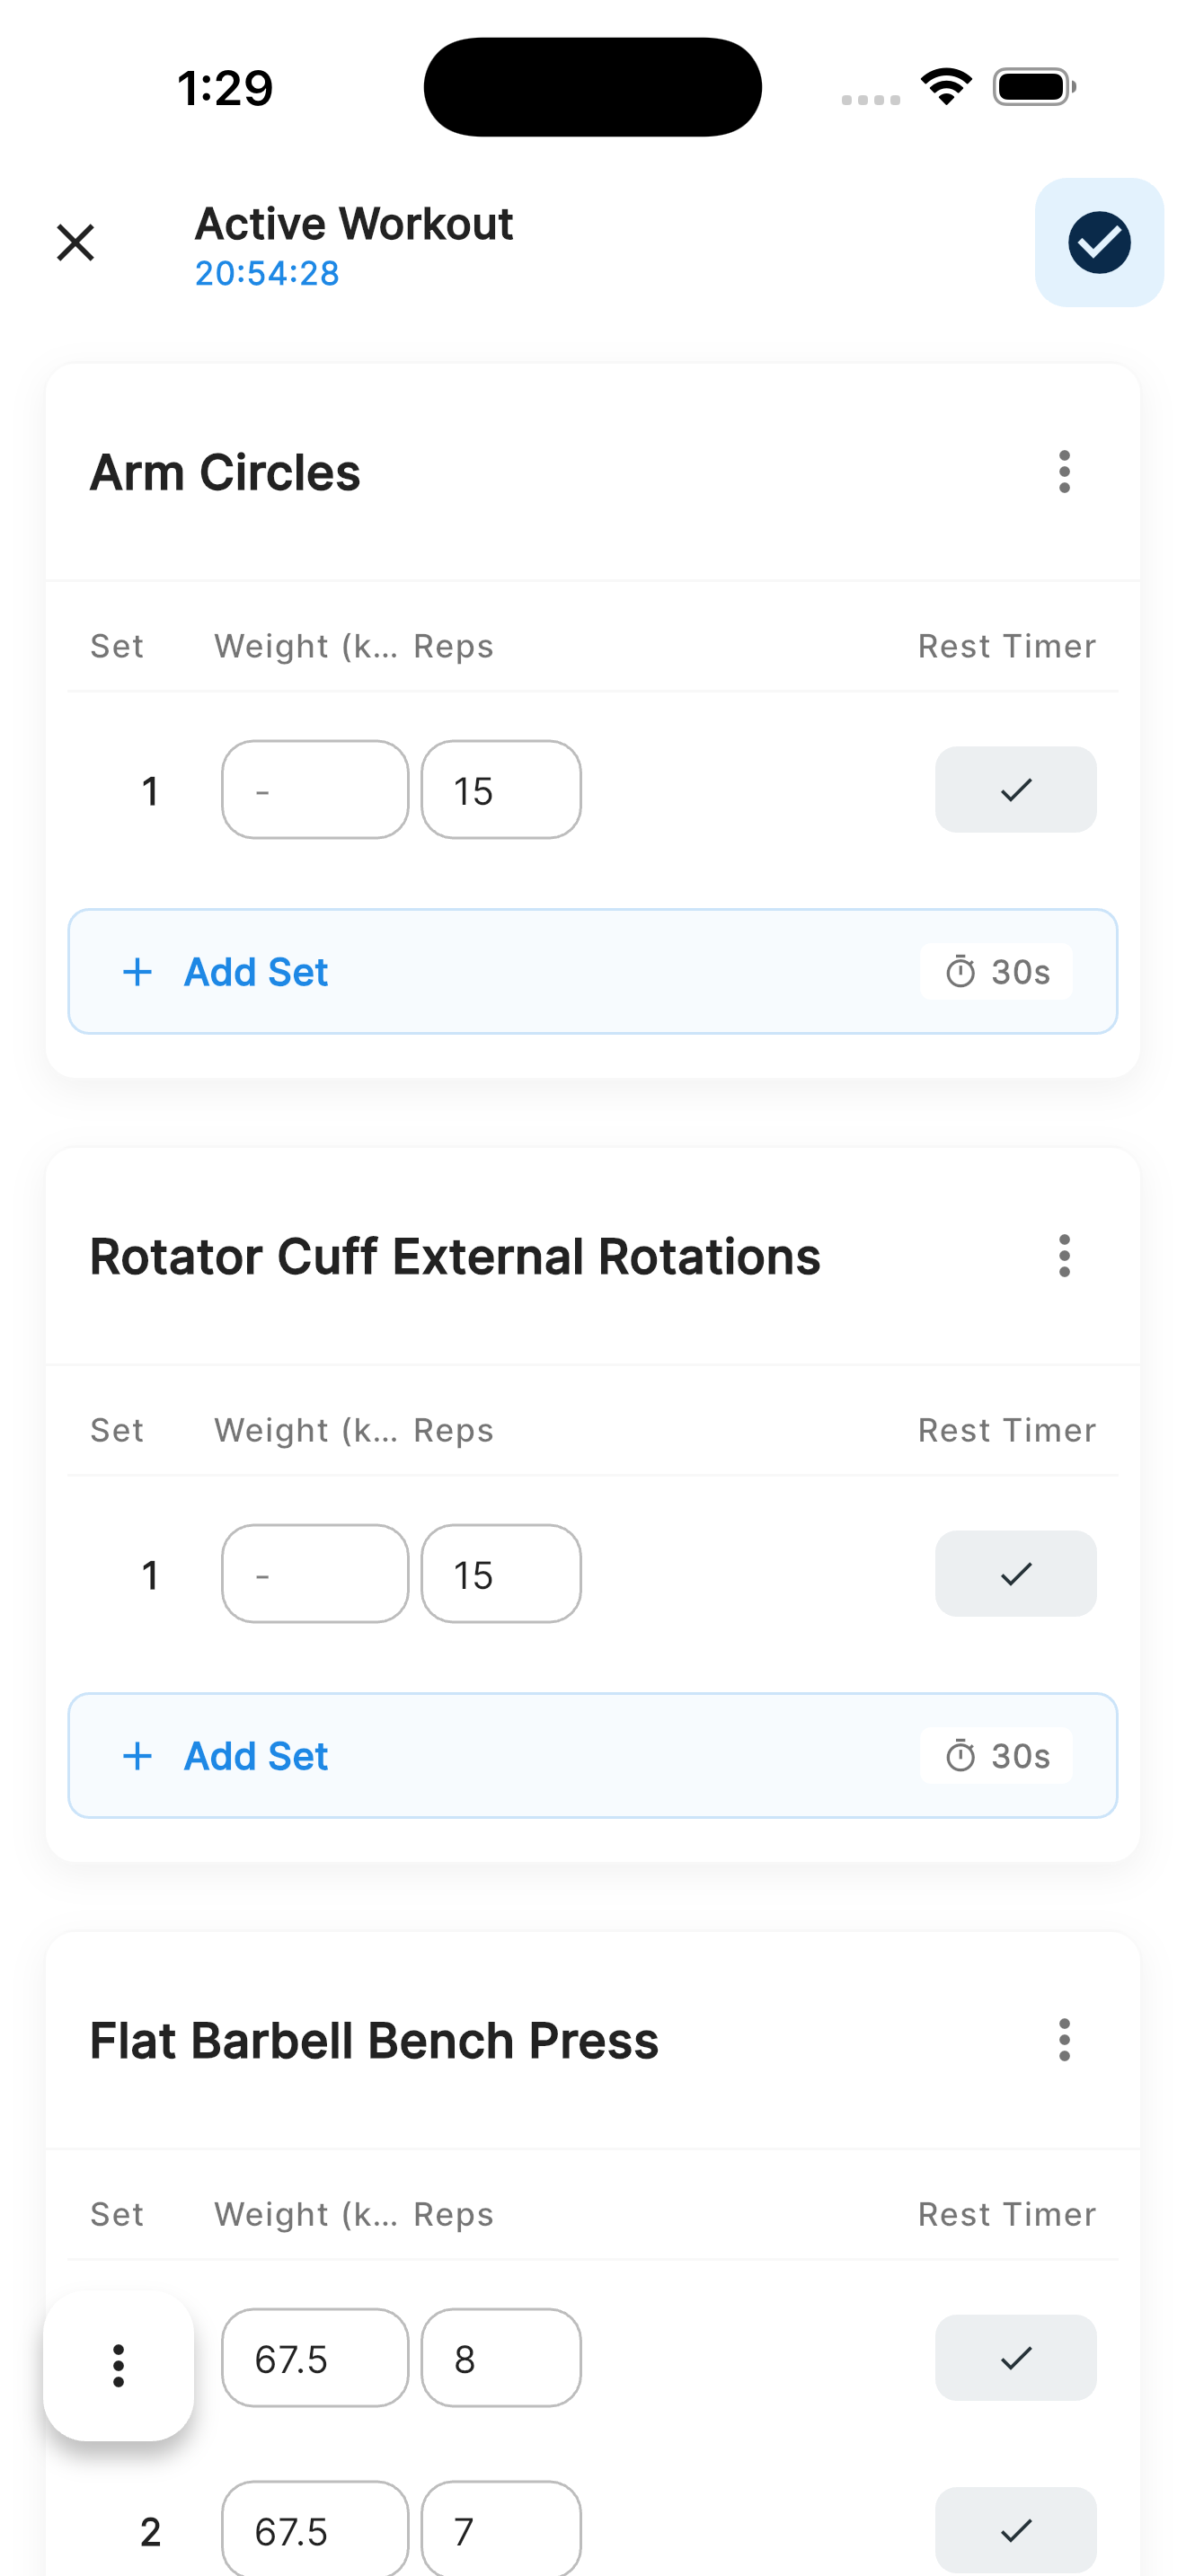Mark Rotator Cuff set 1 as complete
Screen dimensions: 1186x2576
pyautogui.click(x=1015, y=1573)
